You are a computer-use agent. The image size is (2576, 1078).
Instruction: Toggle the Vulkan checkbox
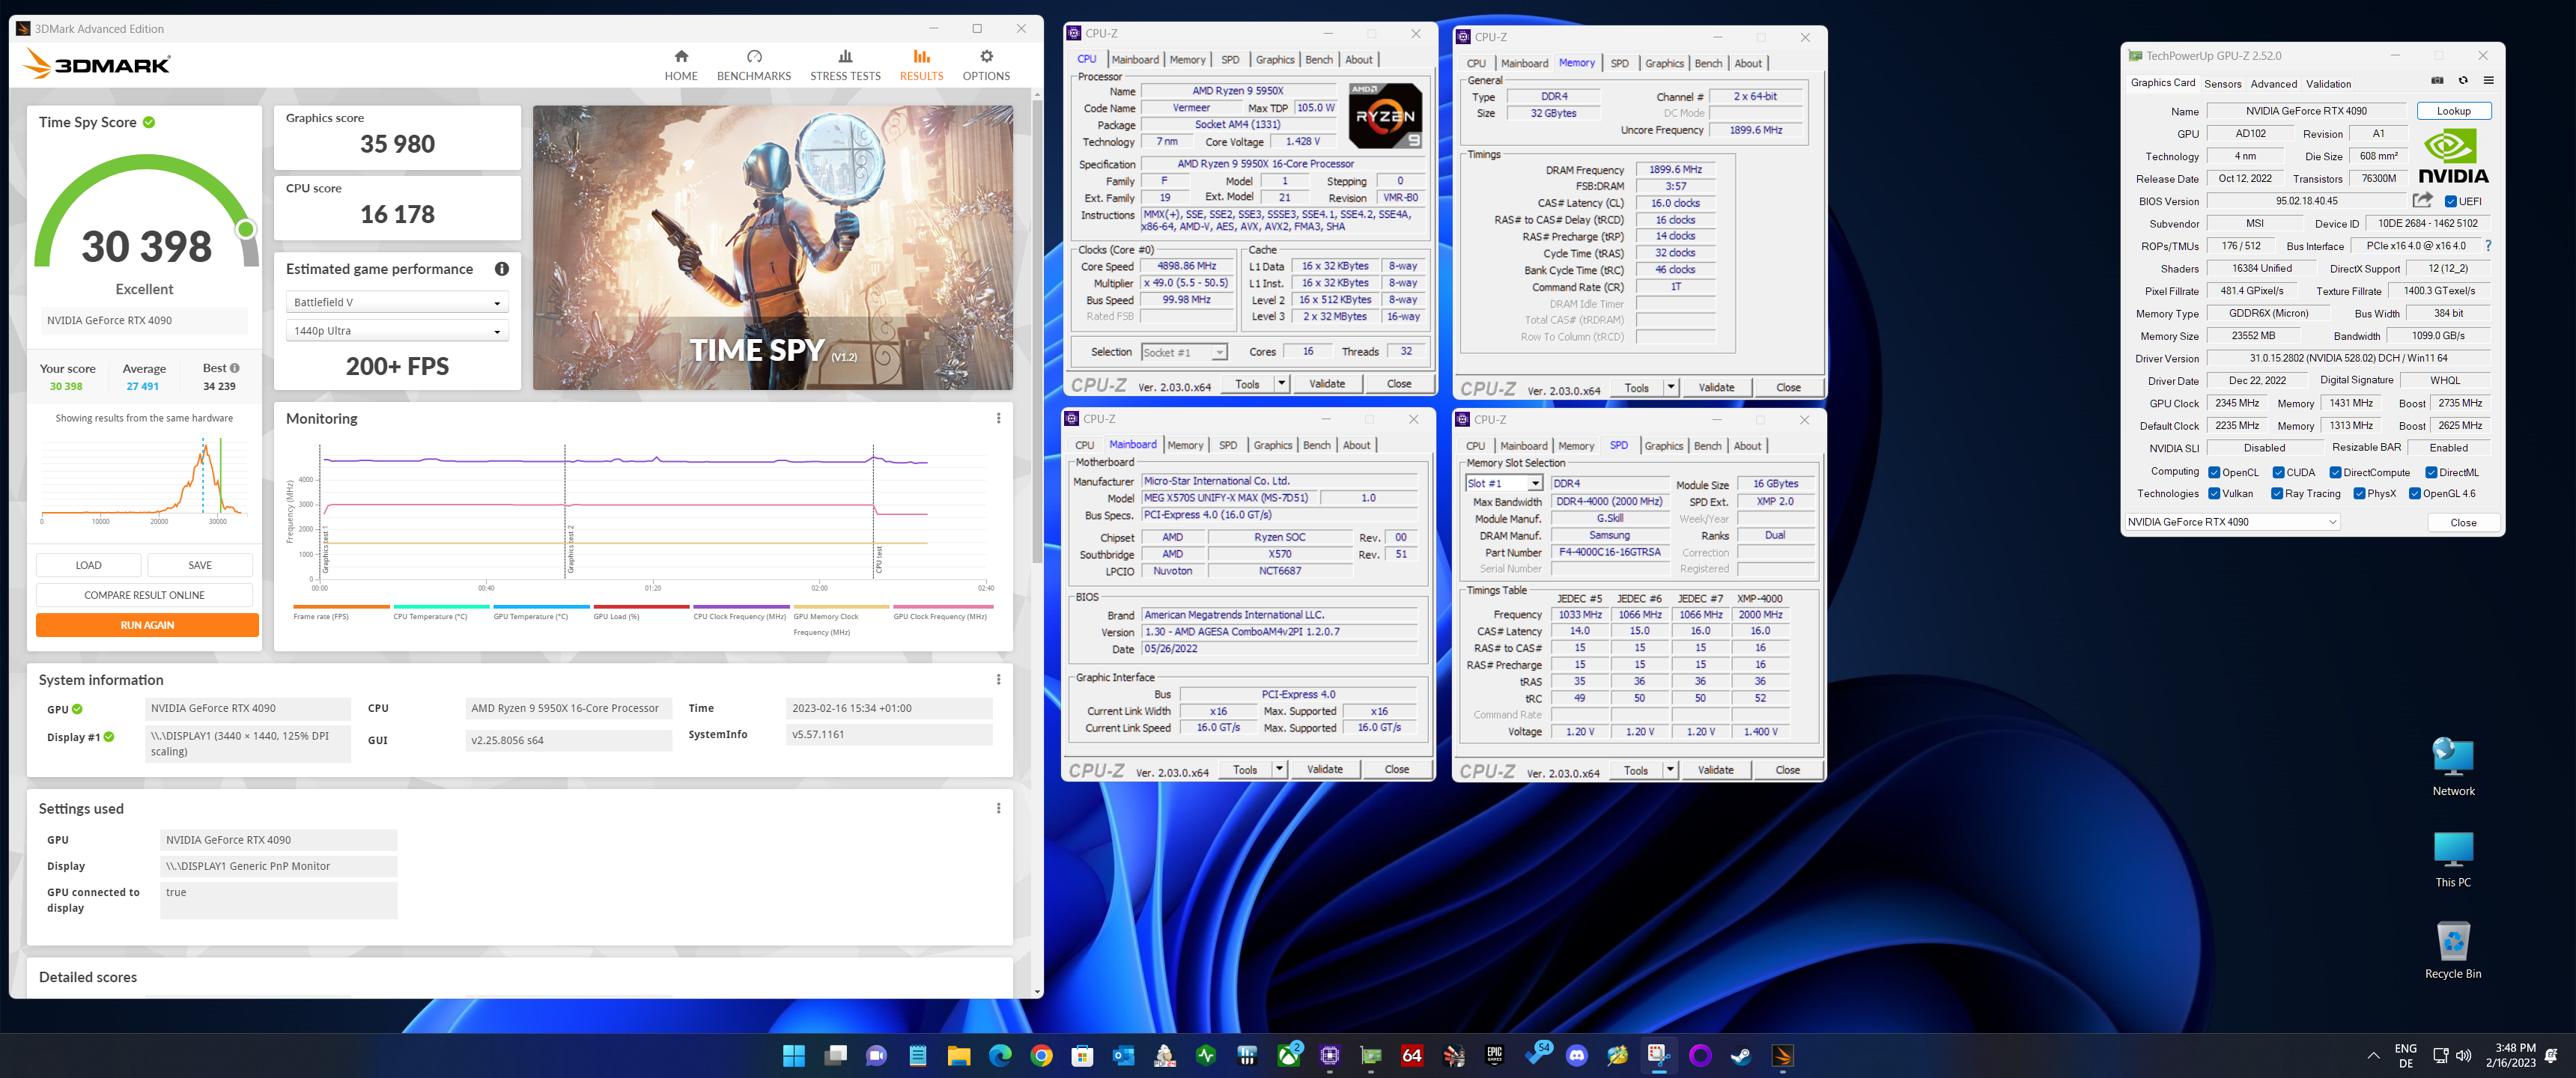[2214, 493]
